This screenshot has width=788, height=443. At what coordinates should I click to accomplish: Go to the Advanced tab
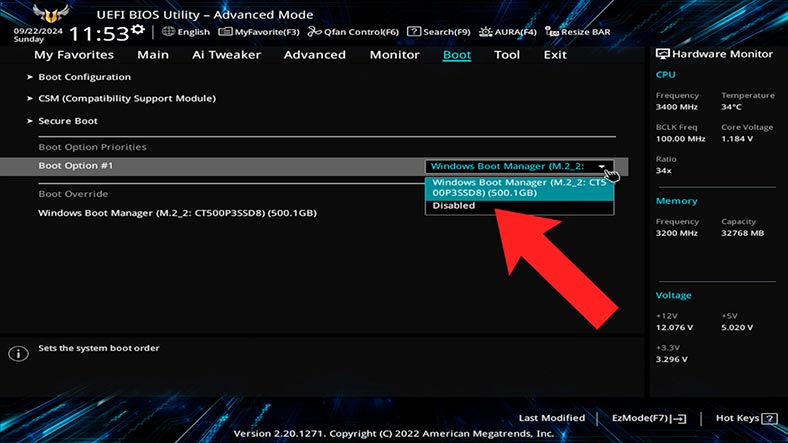tap(315, 55)
